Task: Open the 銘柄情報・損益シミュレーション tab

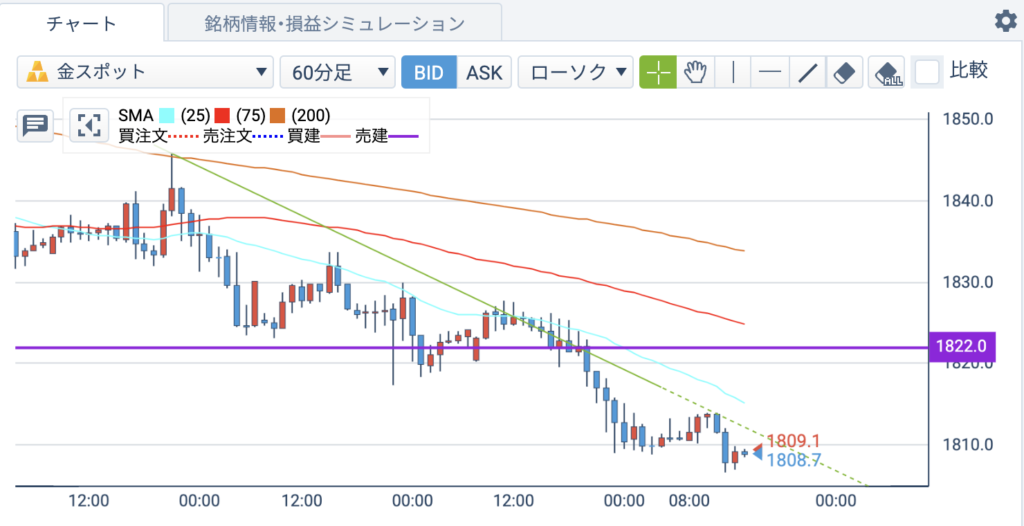Action: pyautogui.click(x=334, y=24)
